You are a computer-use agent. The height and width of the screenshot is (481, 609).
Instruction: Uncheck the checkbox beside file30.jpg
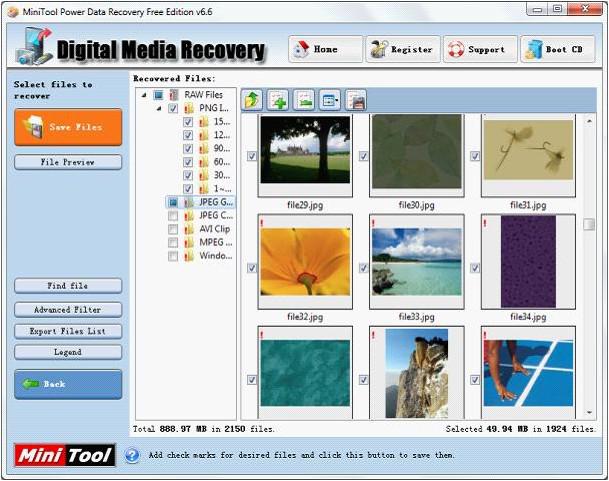[363, 156]
